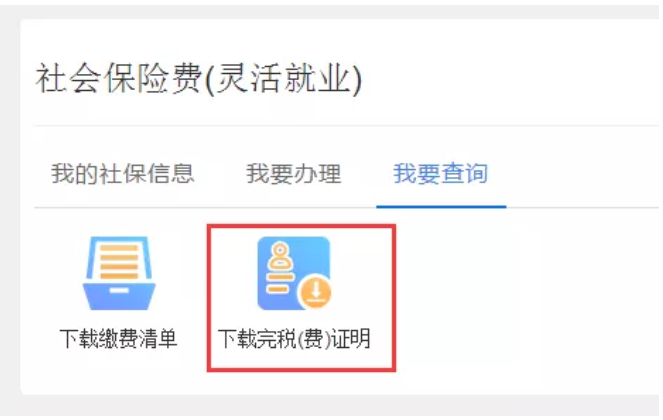The height and width of the screenshot is (420, 663).
Task: Click the 社会保险费(灵活就业) page title
Action: tap(199, 79)
